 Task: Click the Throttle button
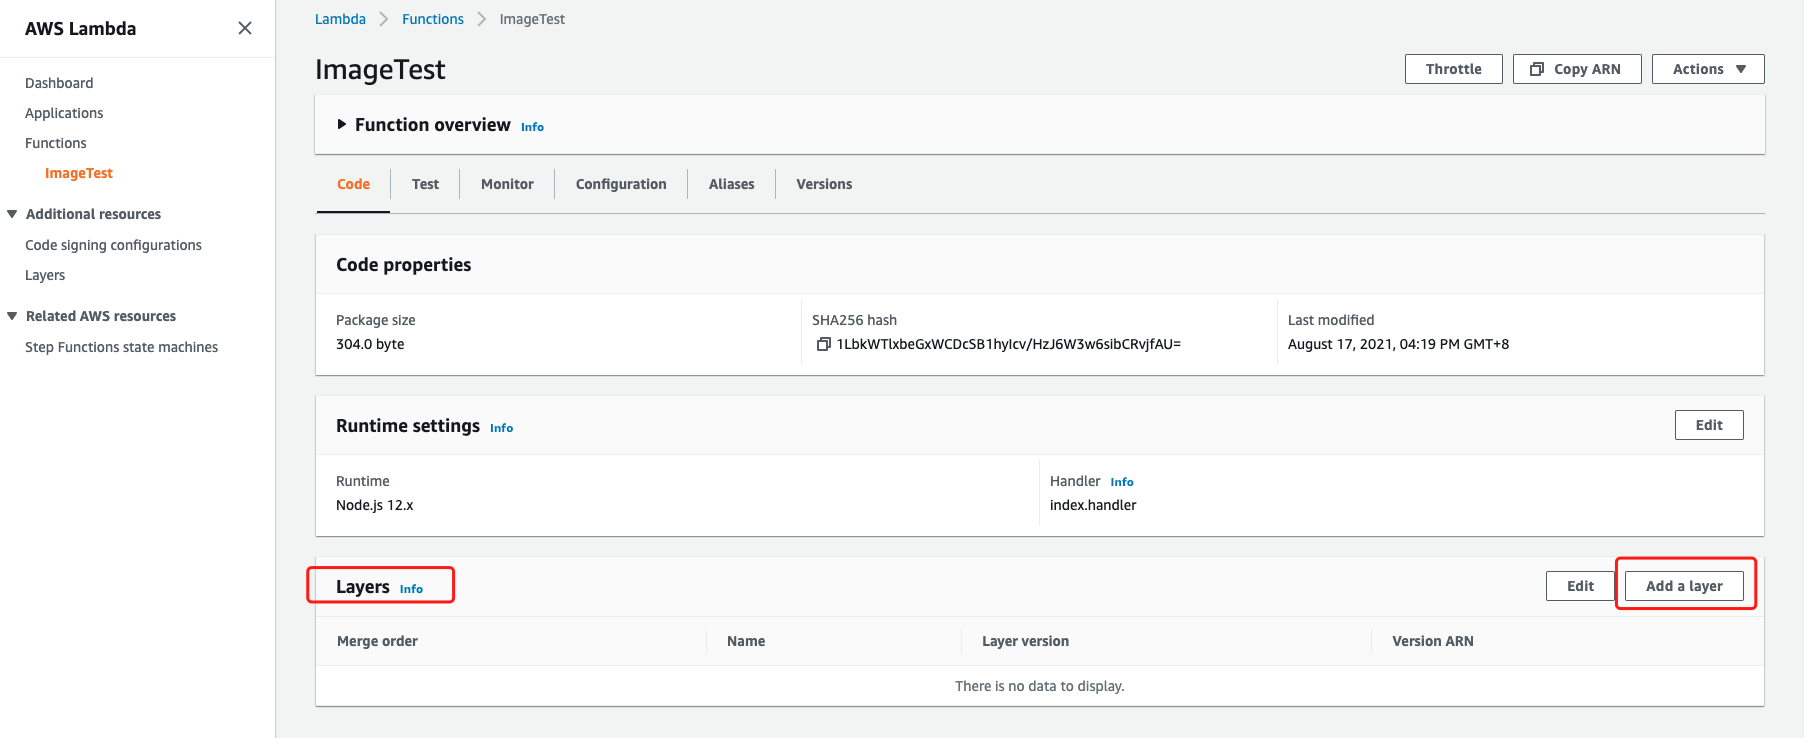(1453, 69)
